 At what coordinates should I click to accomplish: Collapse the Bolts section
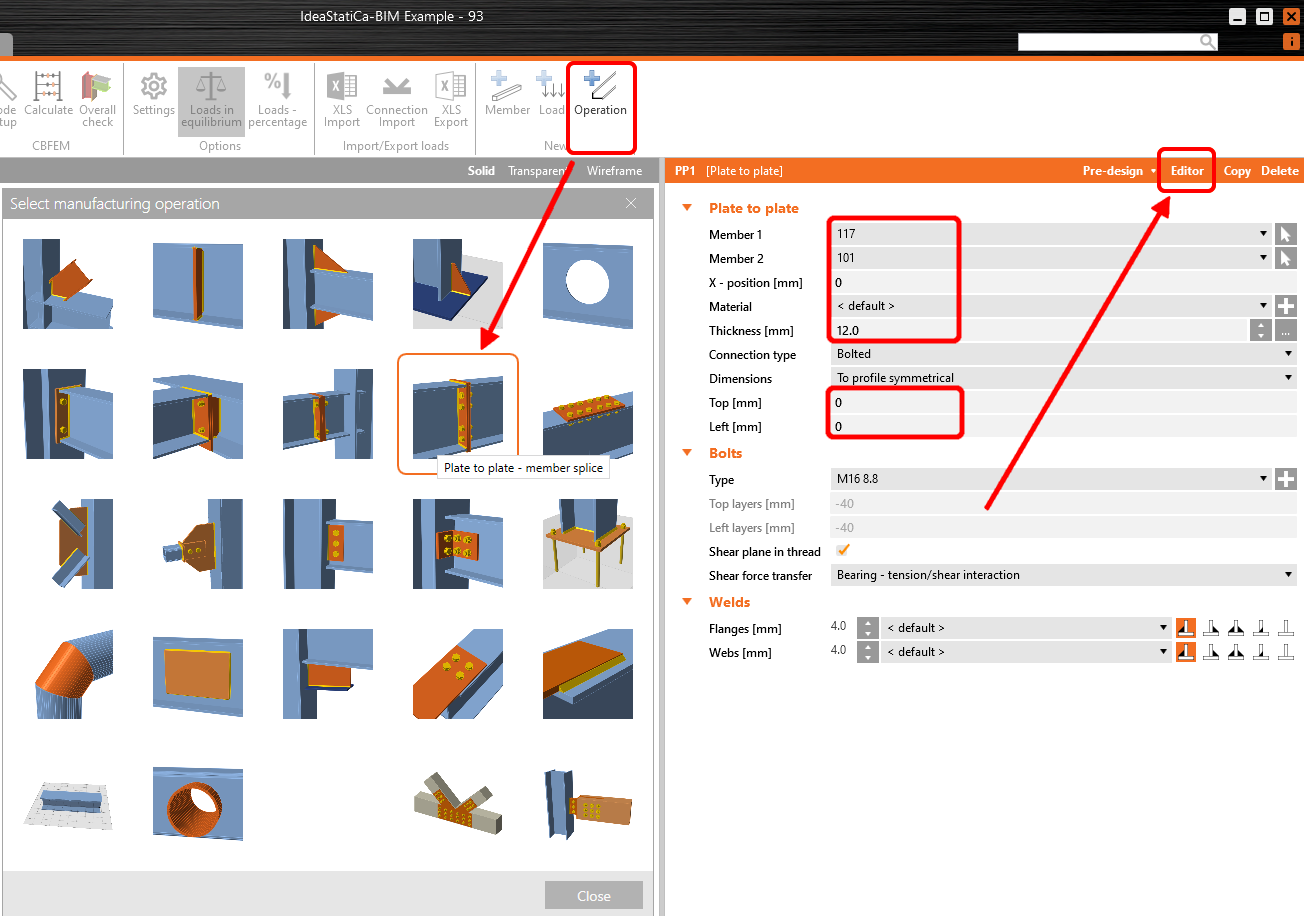click(686, 453)
